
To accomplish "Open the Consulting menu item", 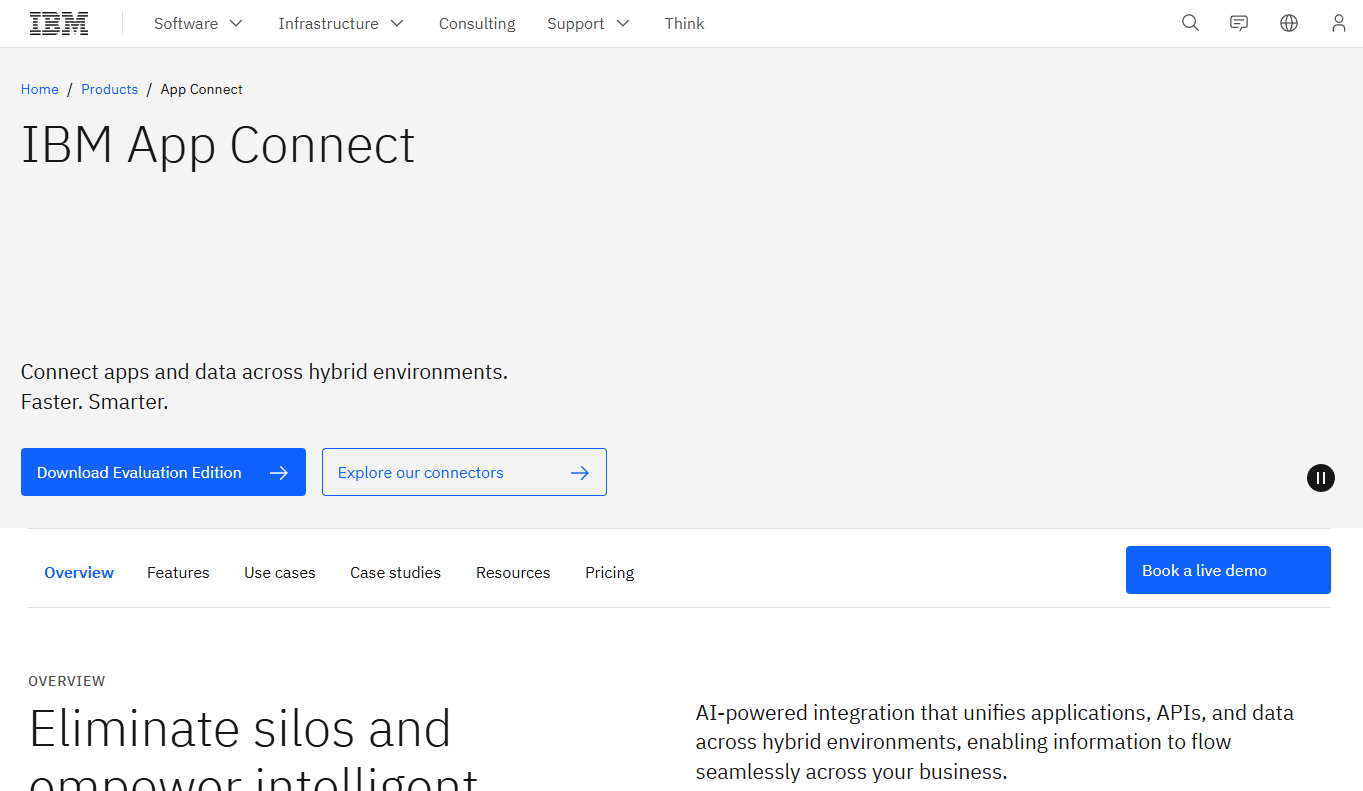I will (x=477, y=23).
